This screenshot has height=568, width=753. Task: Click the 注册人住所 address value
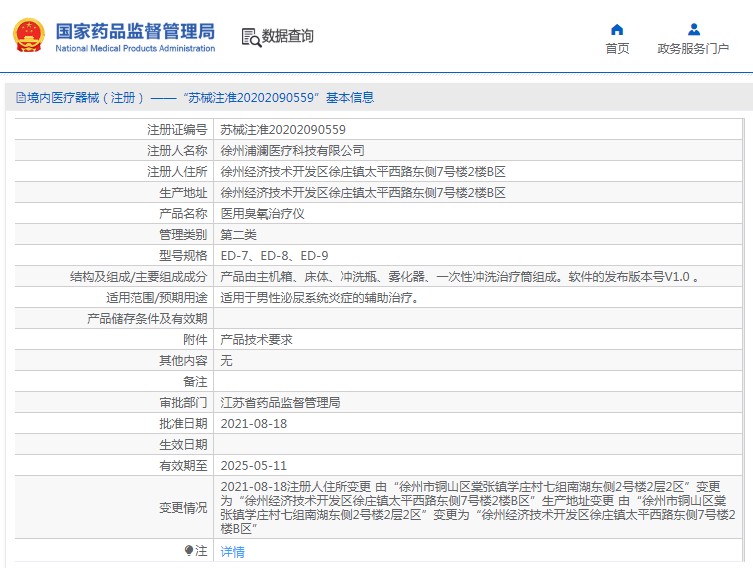click(363, 172)
